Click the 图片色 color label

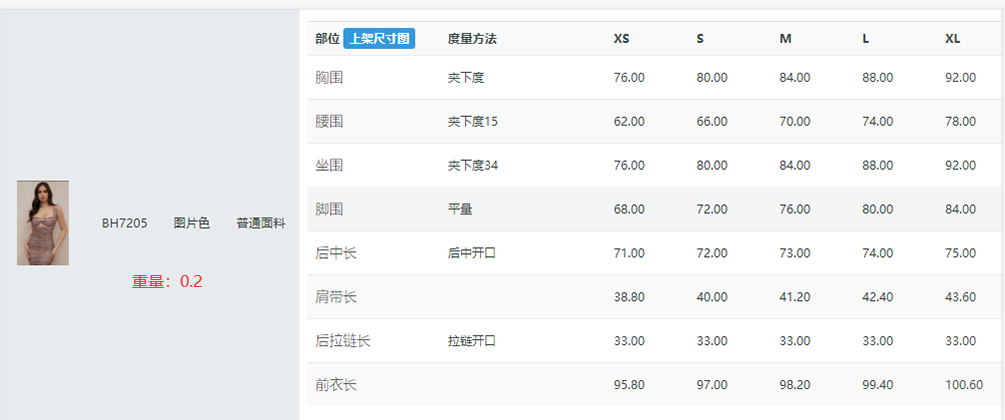pos(192,223)
